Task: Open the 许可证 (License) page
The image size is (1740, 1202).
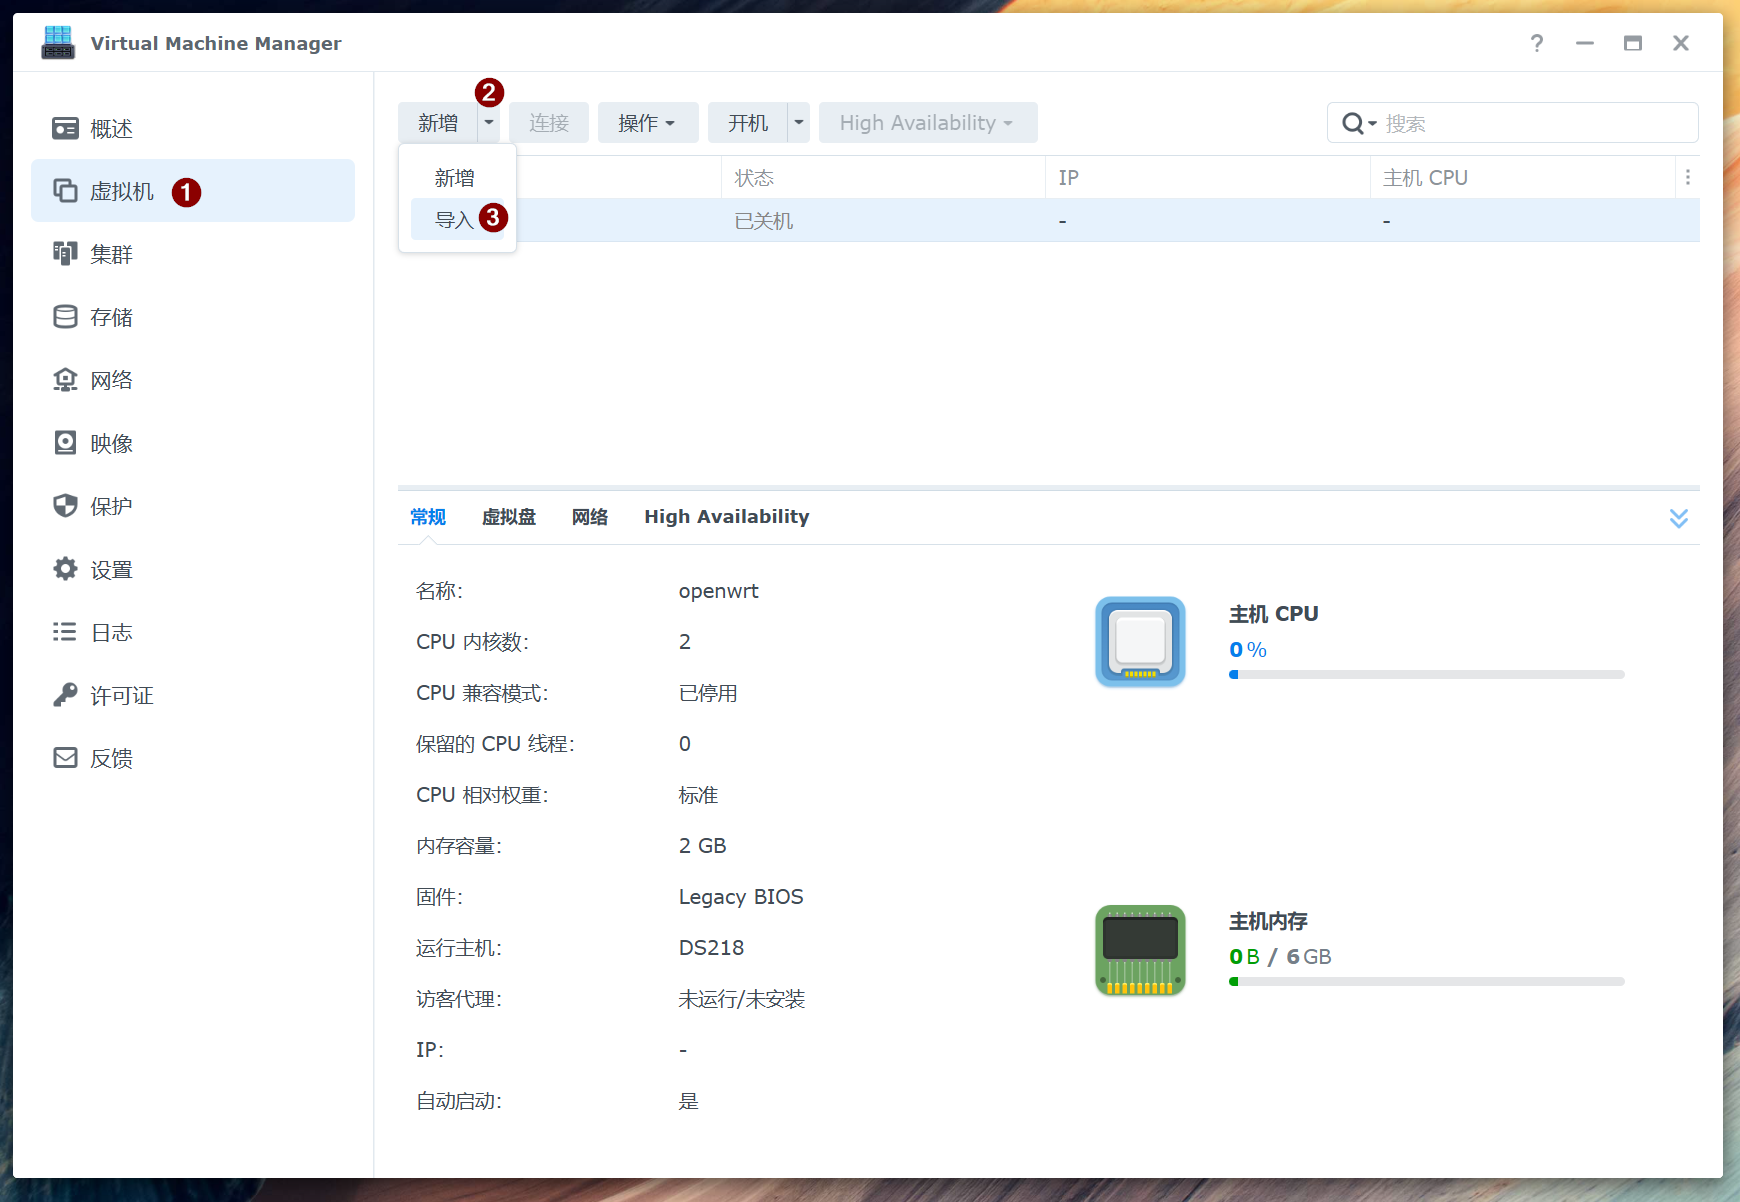Action: click(122, 694)
